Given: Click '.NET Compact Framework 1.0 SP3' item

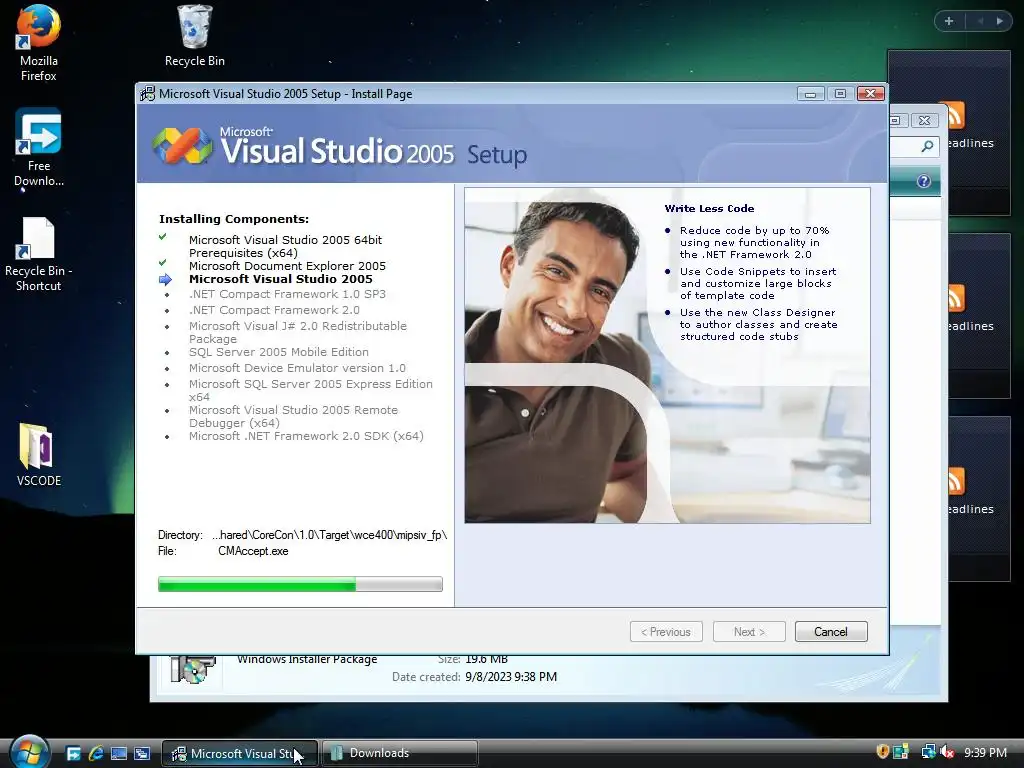Looking at the screenshot, I should click(287, 295).
